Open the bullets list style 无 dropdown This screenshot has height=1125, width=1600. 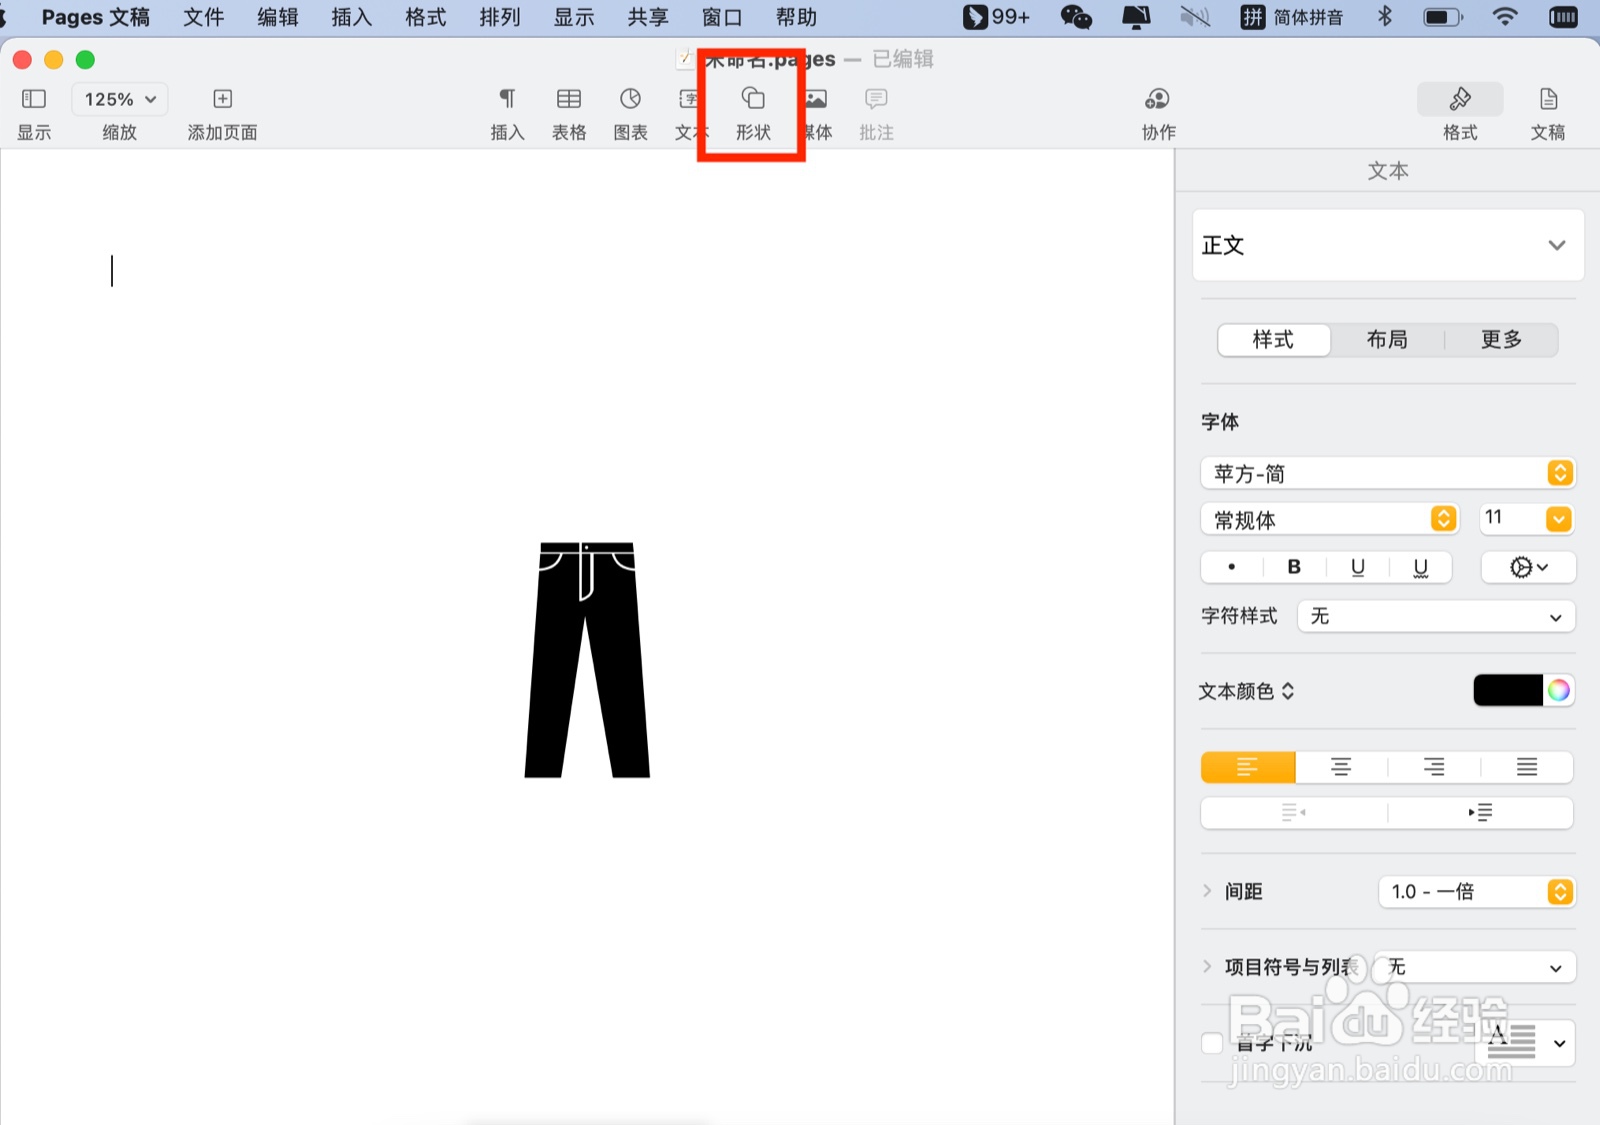point(1475,967)
